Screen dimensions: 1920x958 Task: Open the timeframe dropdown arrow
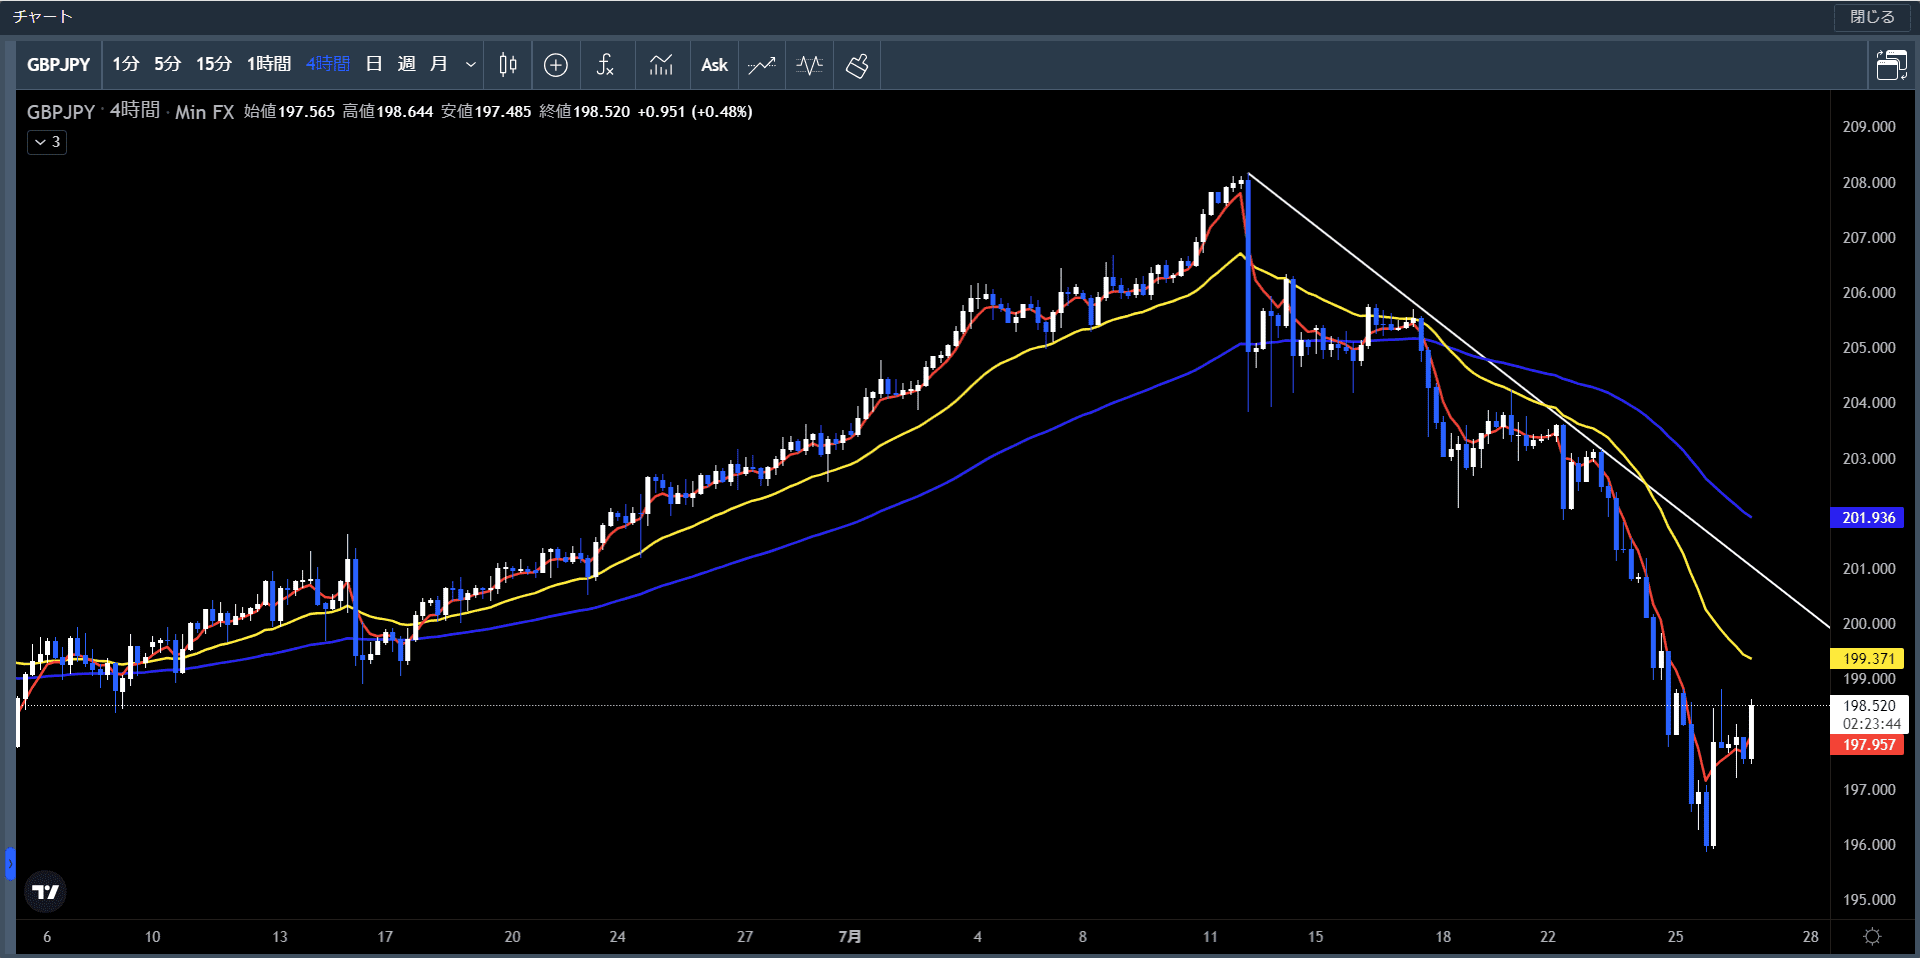[471, 65]
